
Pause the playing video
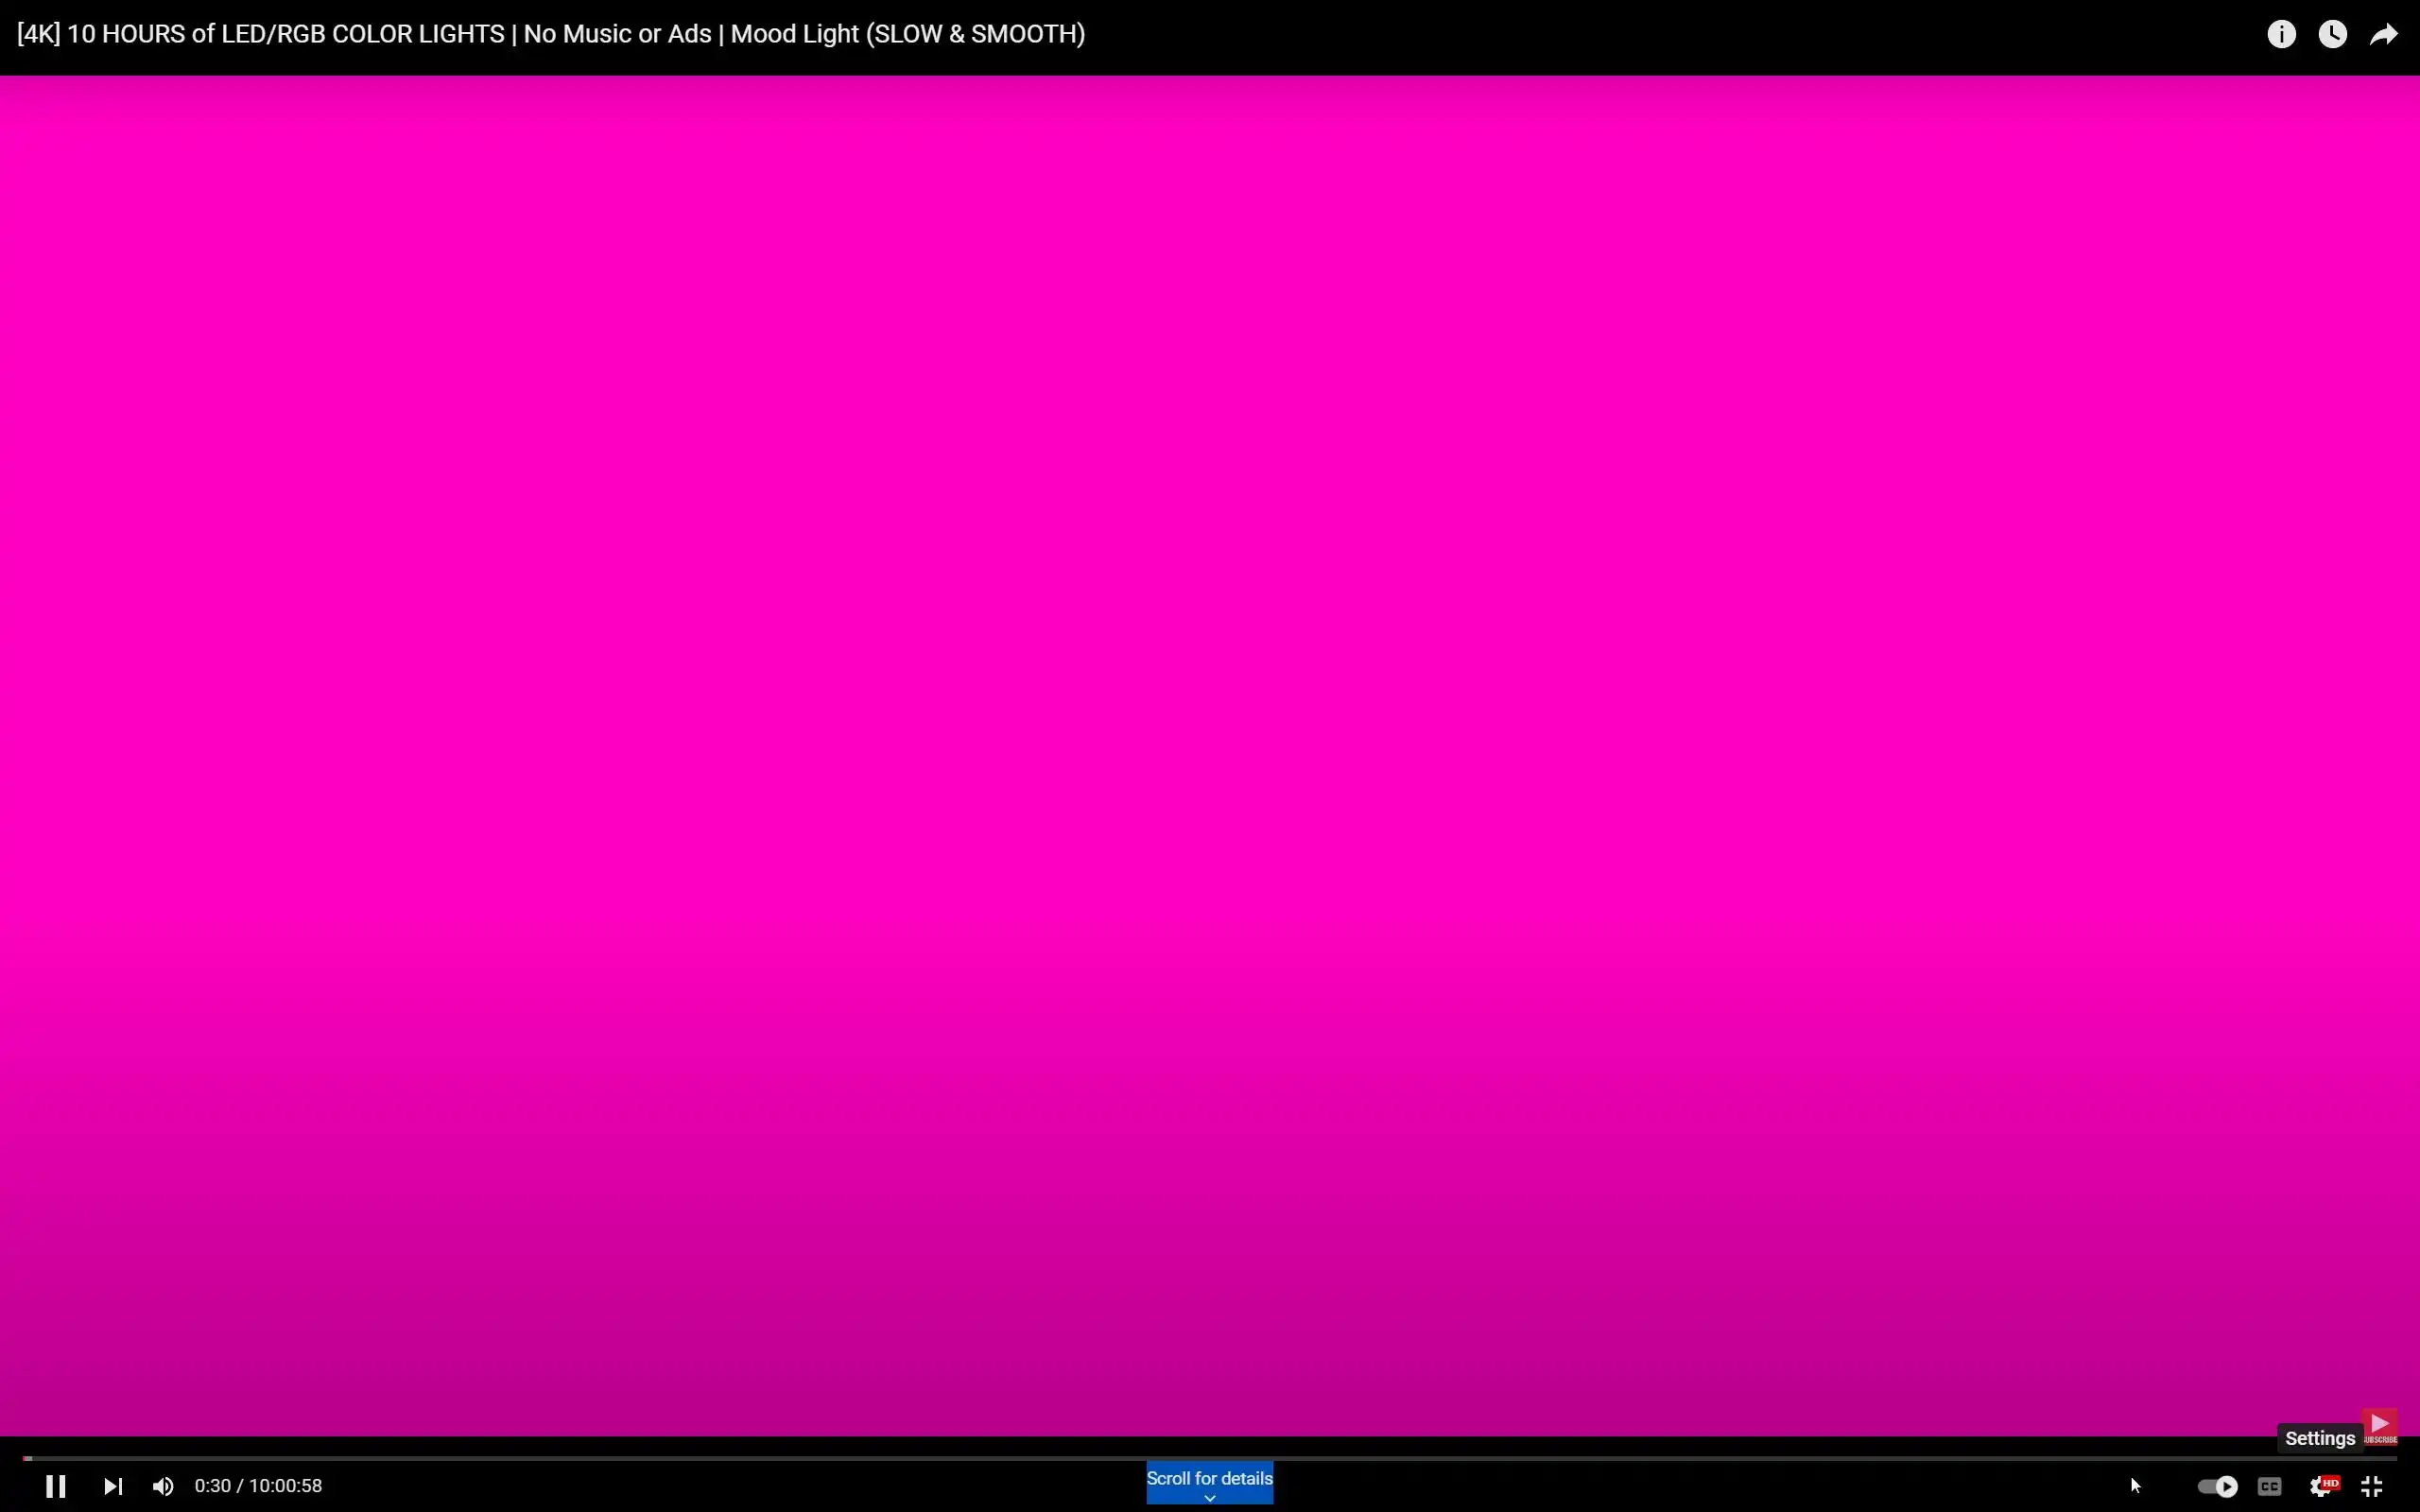(x=56, y=1486)
